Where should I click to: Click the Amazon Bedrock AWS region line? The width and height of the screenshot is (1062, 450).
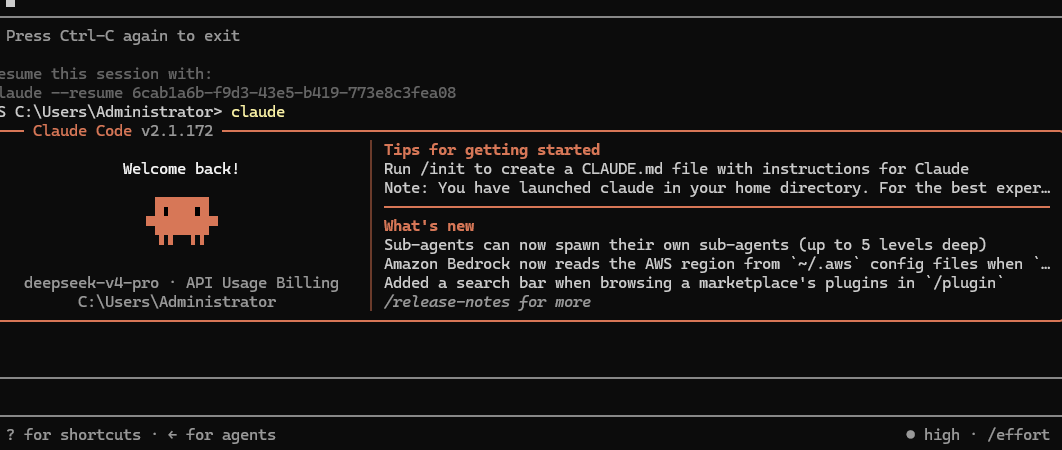point(717,264)
